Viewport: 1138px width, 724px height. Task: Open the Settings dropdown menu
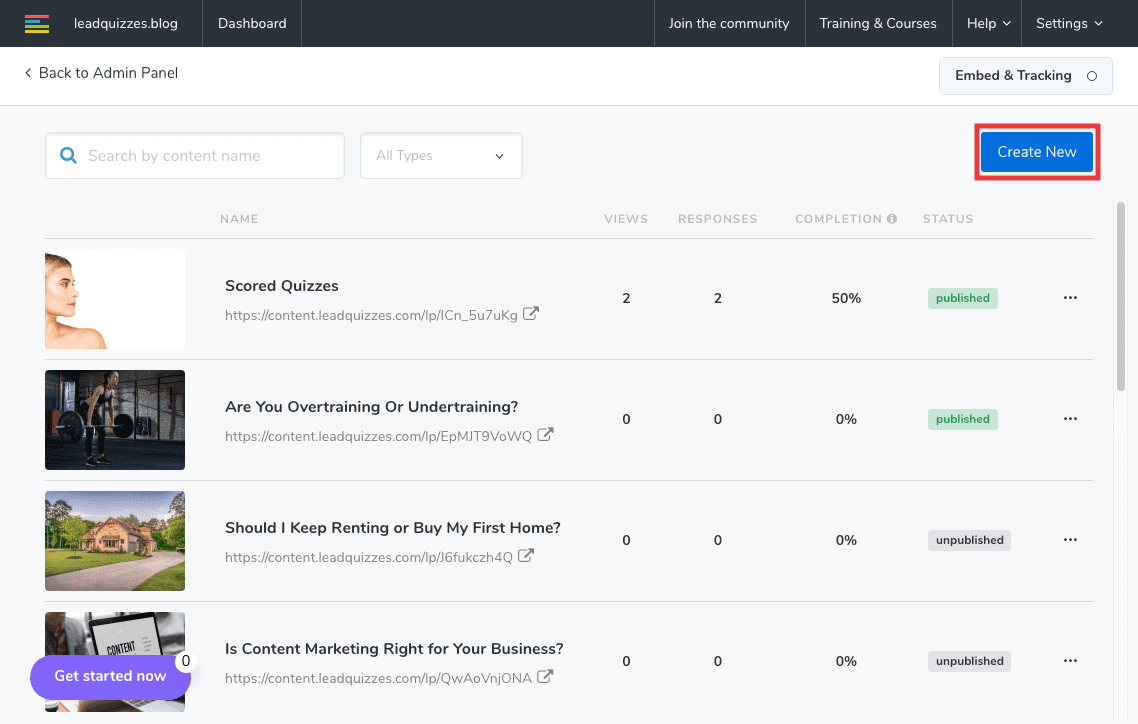click(1069, 23)
